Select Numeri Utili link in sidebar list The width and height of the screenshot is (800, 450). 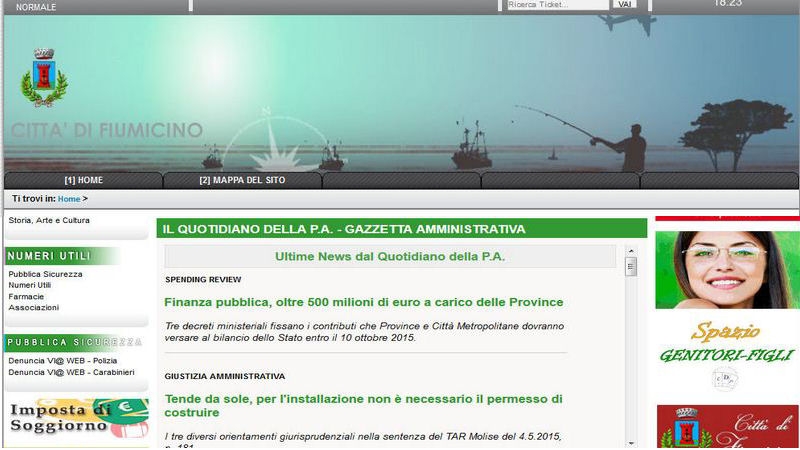tap(29, 285)
